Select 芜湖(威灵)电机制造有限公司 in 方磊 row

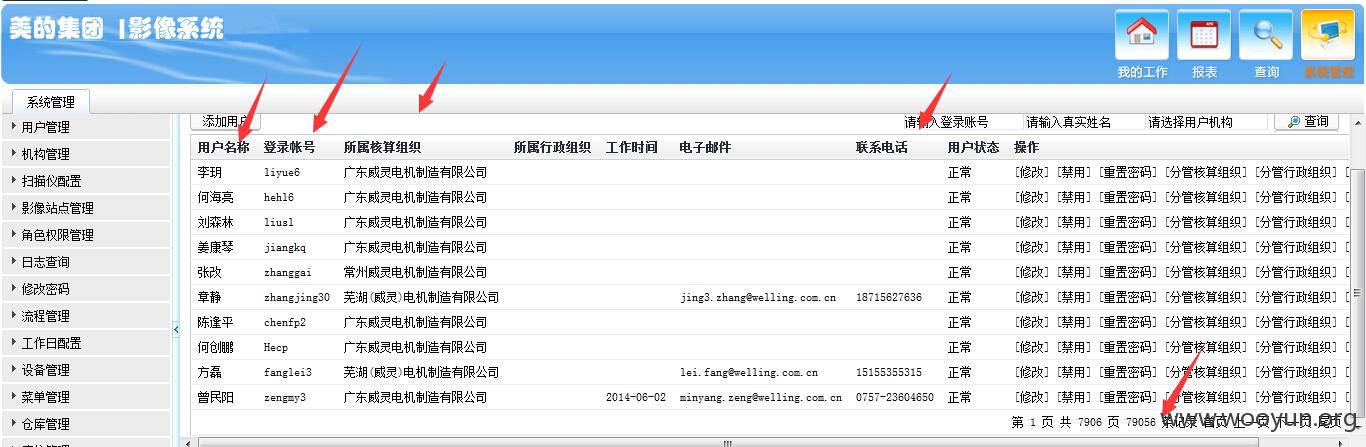click(421, 372)
